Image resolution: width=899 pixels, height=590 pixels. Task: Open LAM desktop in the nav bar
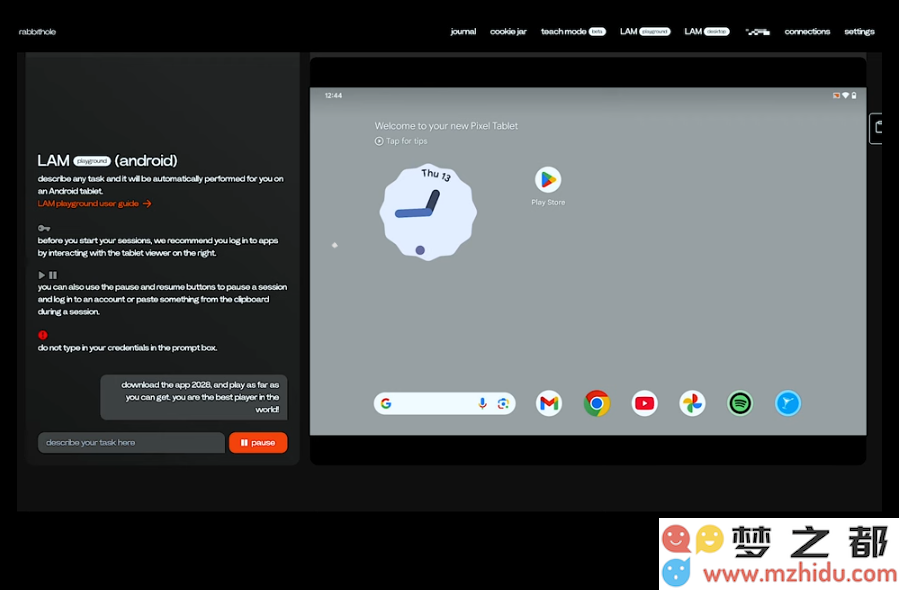coord(707,32)
